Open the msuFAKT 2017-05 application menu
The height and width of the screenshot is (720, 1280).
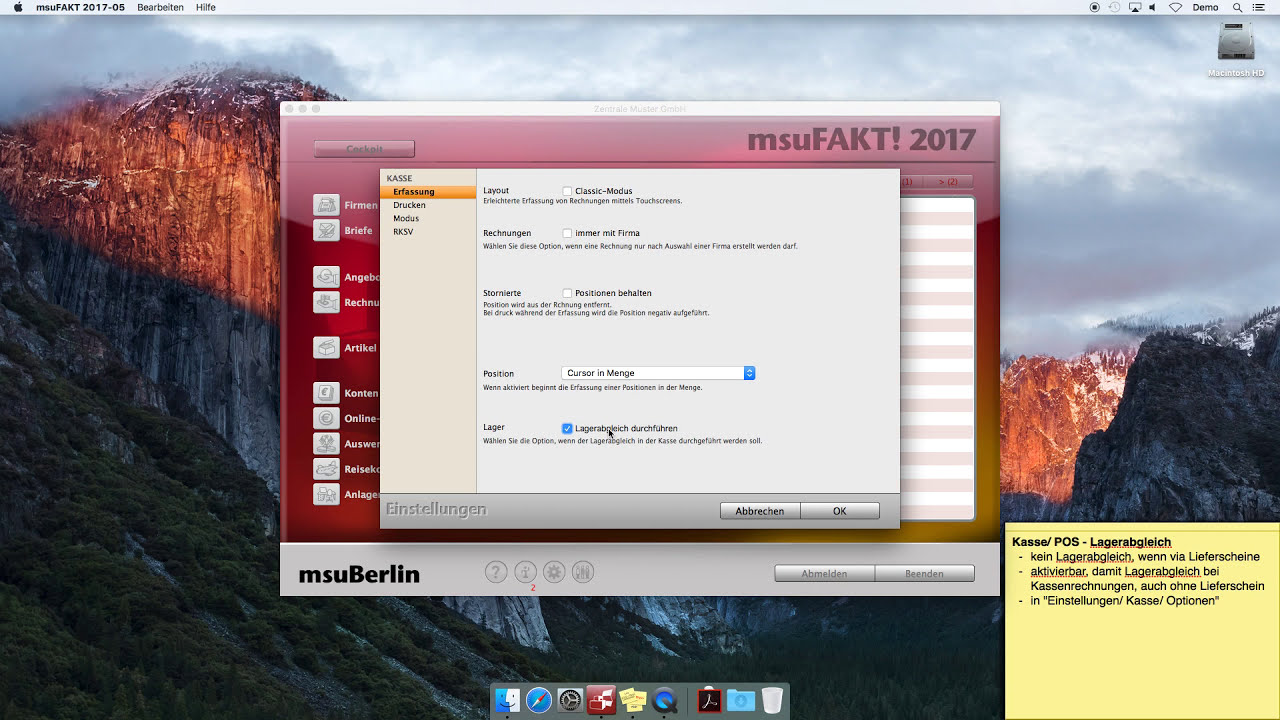coord(81,7)
